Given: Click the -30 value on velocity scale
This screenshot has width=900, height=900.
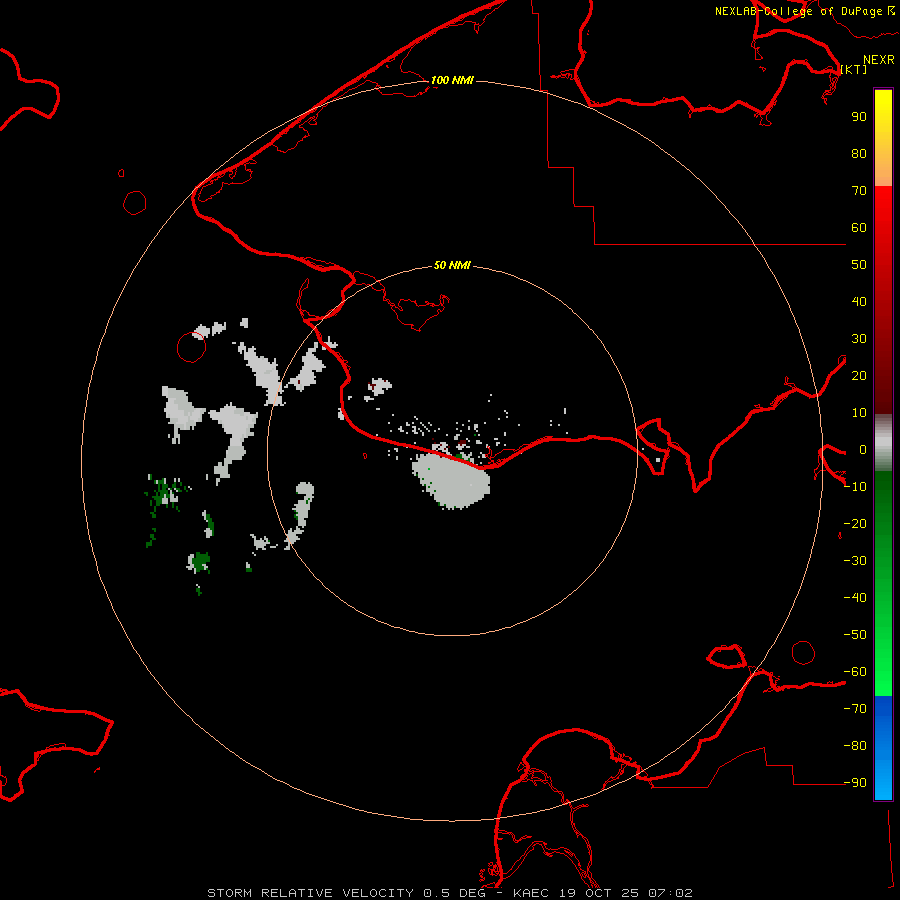Looking at the screenshot, I should (x=855, y=561).
